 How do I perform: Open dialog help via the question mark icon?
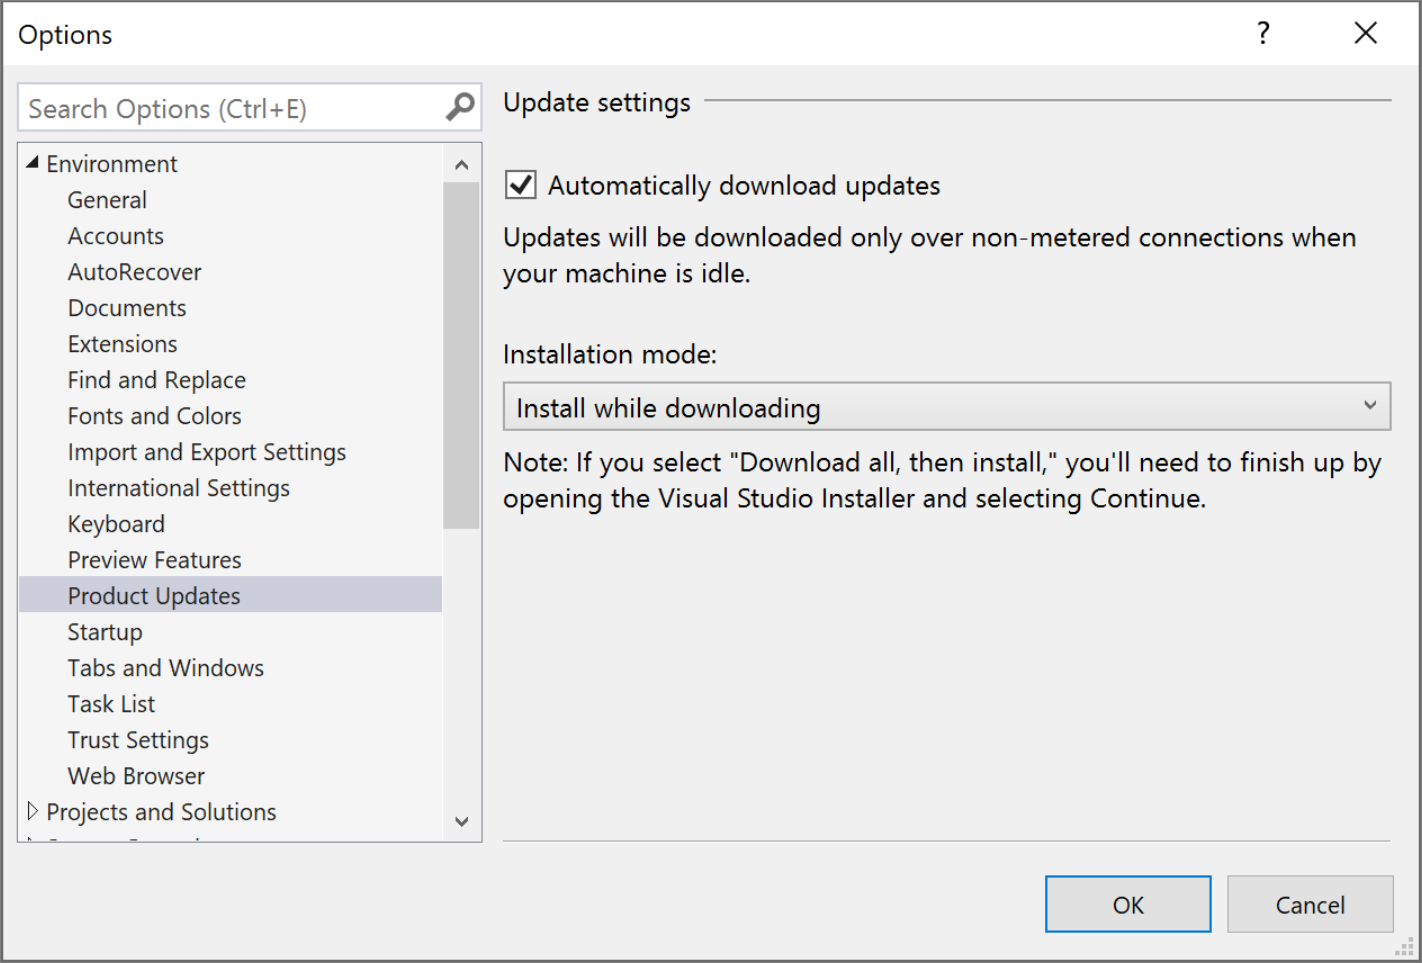1263,33
